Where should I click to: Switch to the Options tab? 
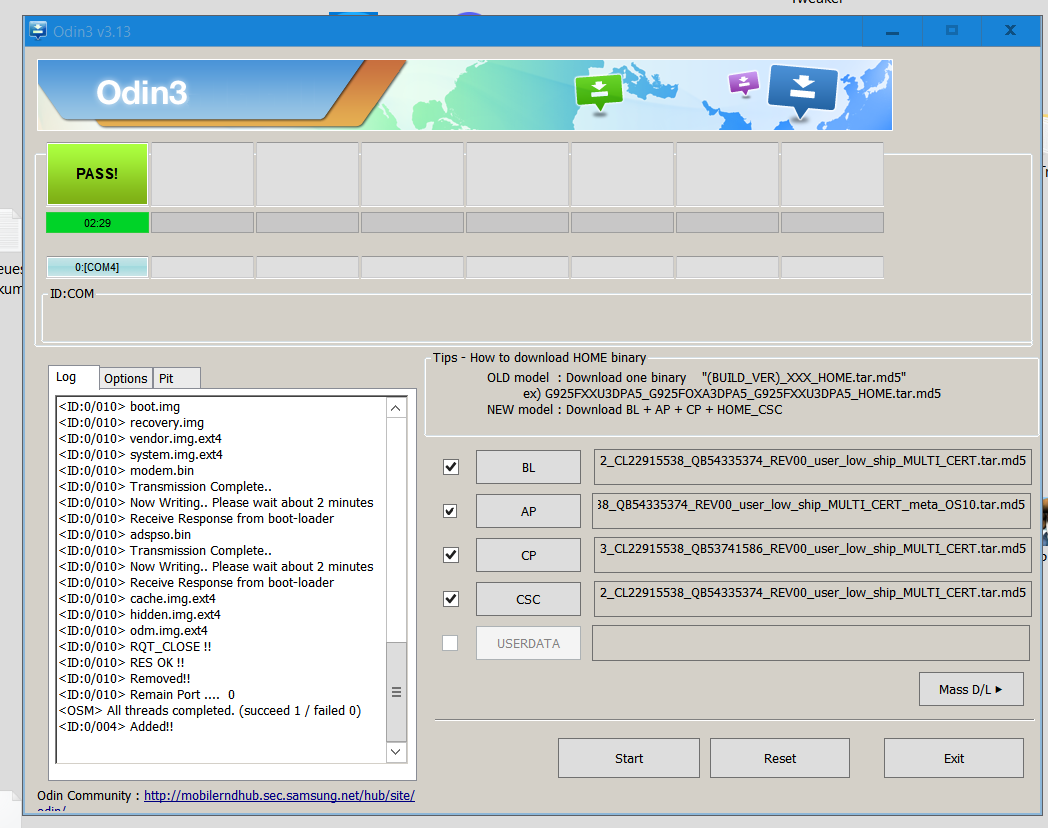(126, 378)
